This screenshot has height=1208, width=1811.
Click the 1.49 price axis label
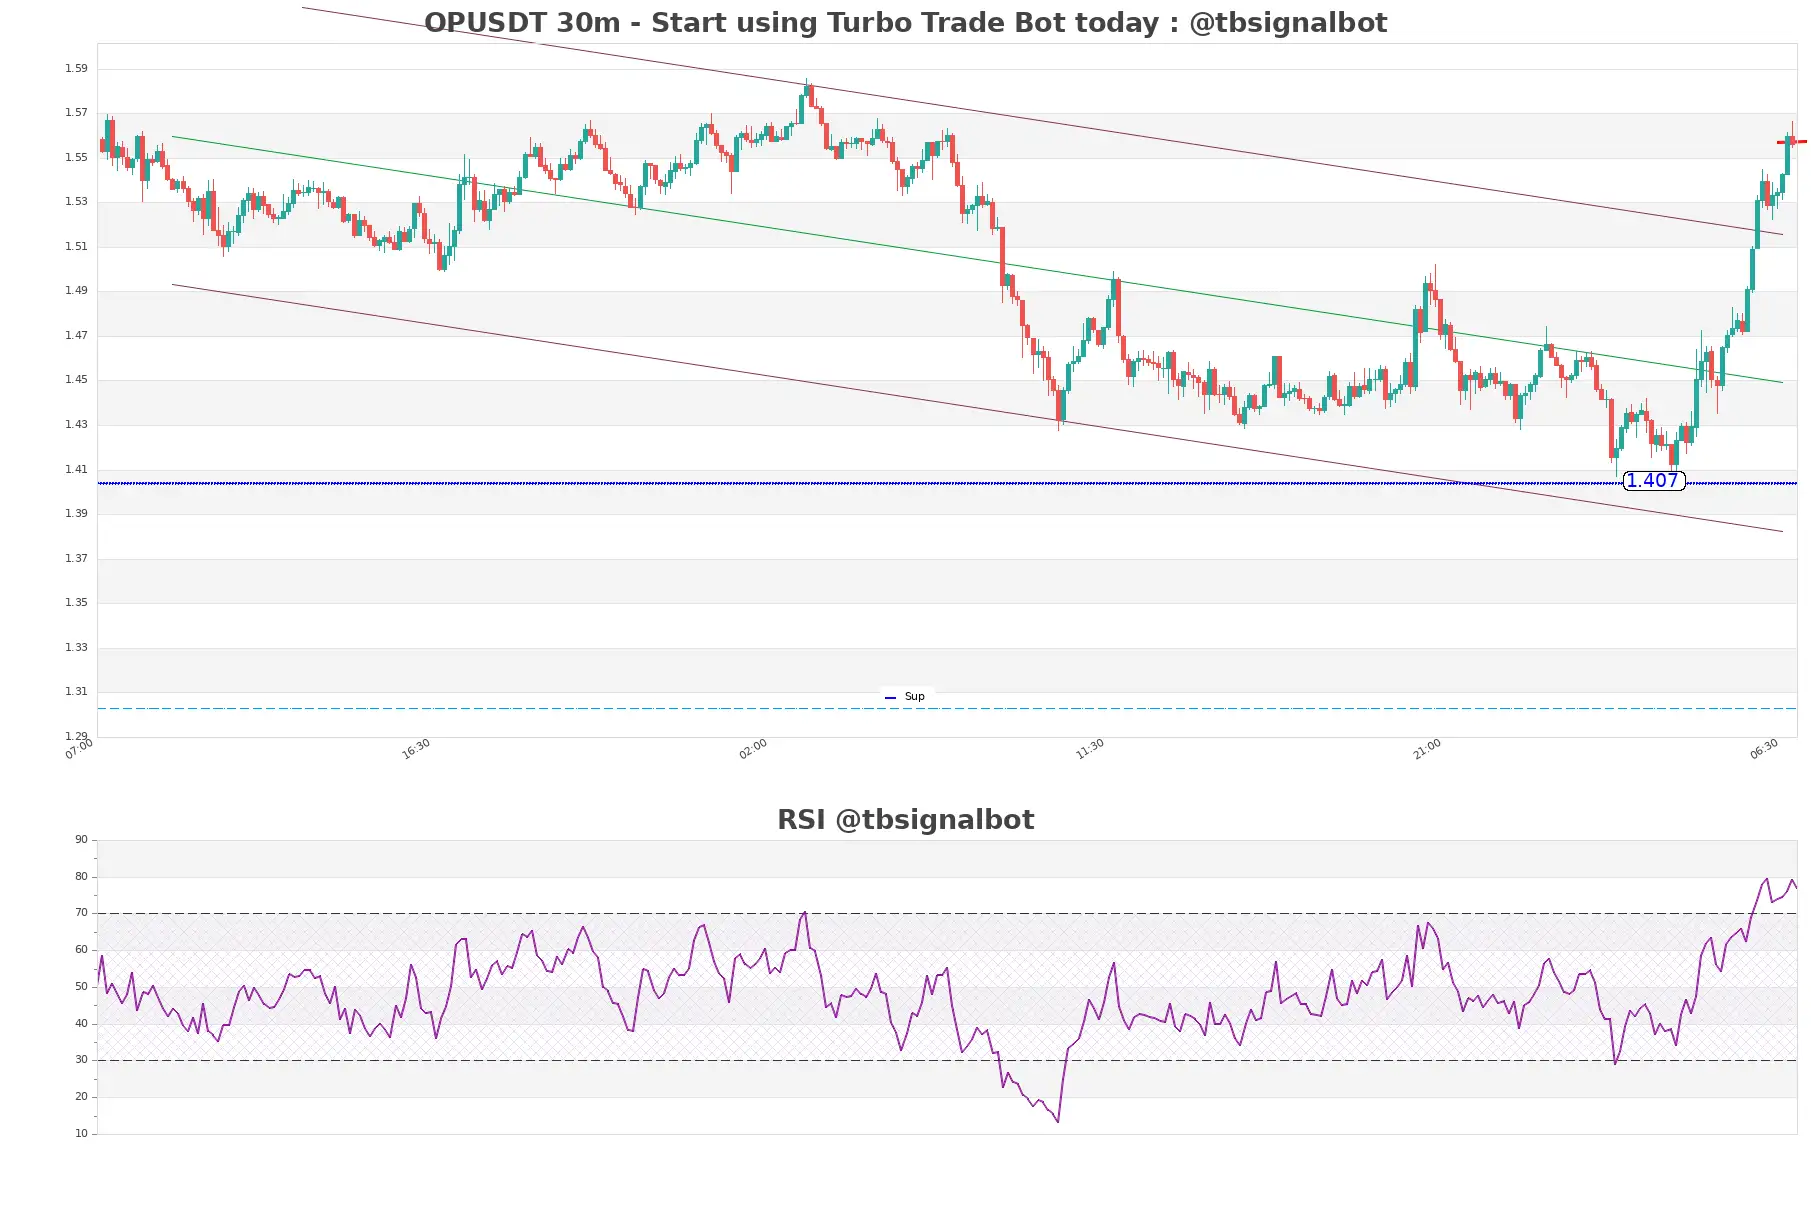pyautogui.click(x=76, y=291)
